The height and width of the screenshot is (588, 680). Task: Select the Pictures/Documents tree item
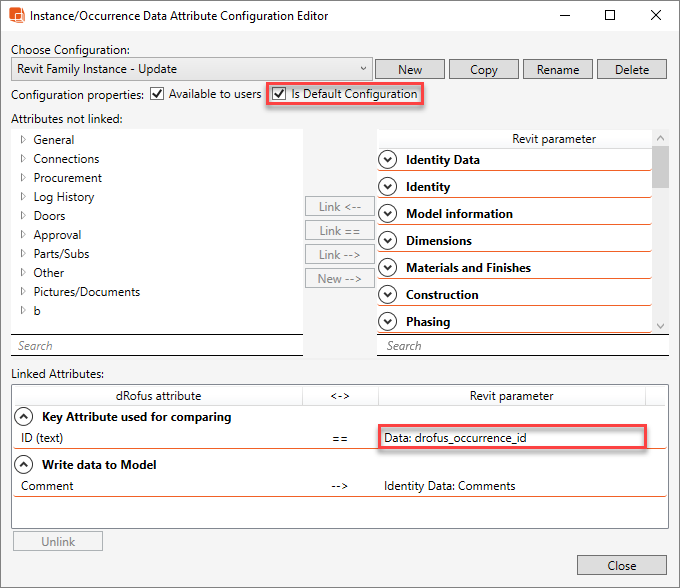click(x=86, y=292)
